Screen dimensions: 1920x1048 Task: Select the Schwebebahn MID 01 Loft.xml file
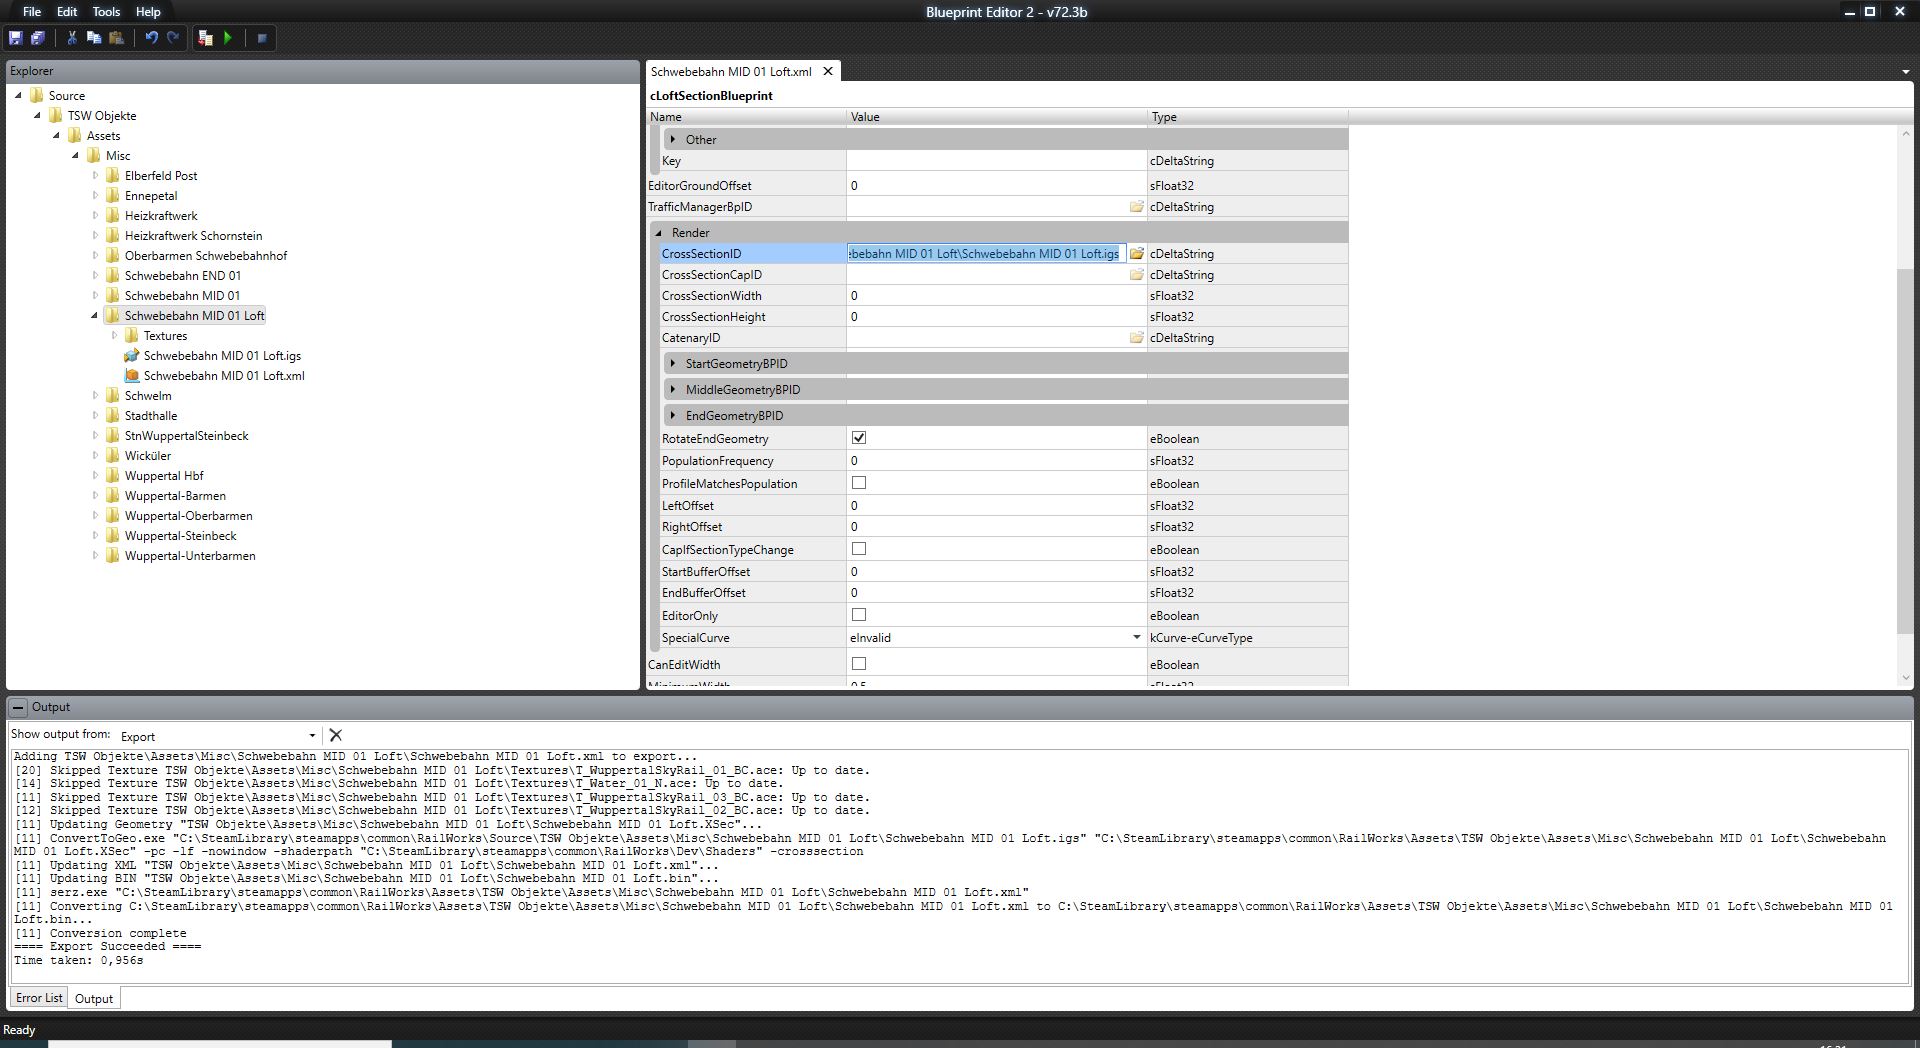(x=224, y=376)
